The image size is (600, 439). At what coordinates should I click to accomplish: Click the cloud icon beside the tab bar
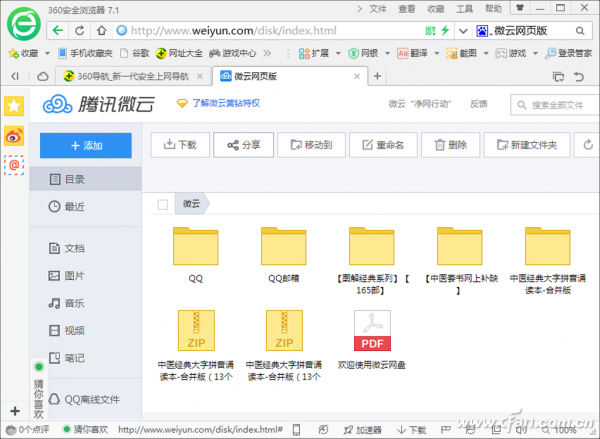tap(43, 77)
